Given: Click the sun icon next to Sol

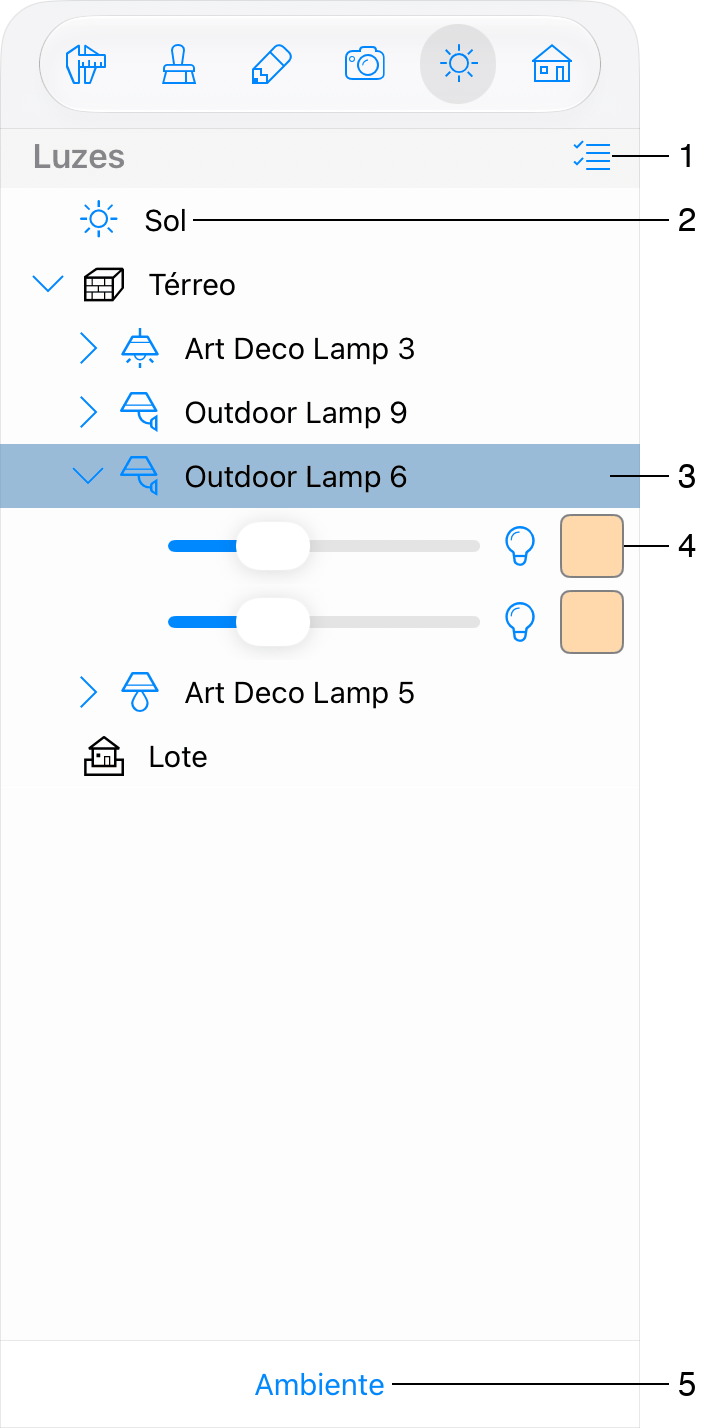Looking at the screenshot, I should click(98, 219).
